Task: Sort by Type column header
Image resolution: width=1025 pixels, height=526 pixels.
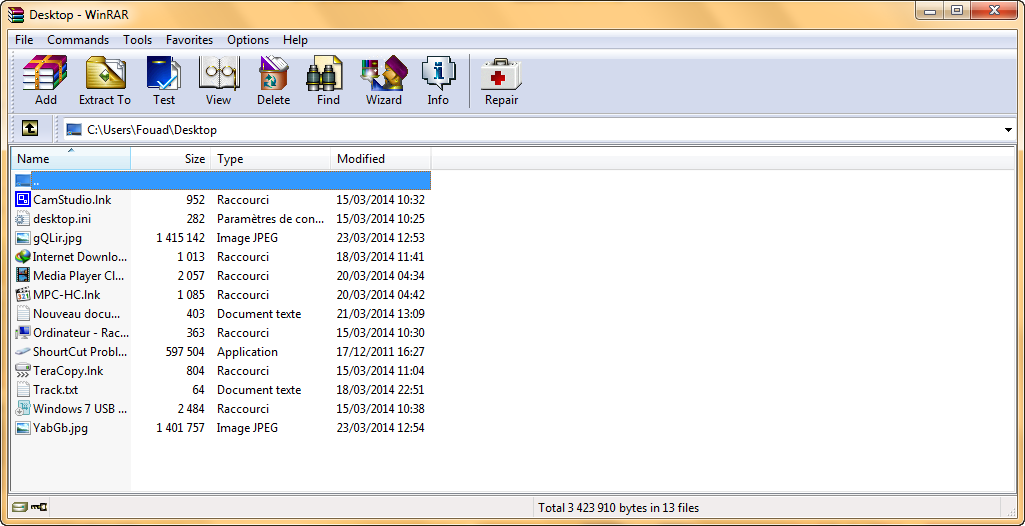Action: (x=271, y=158)
